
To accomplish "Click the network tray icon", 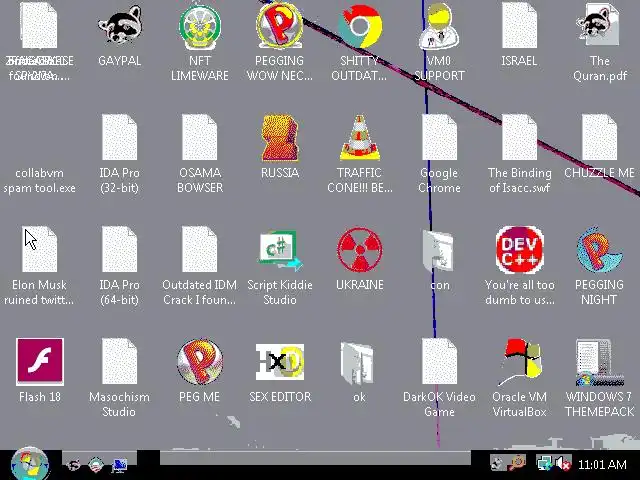I will click(544, 464).
